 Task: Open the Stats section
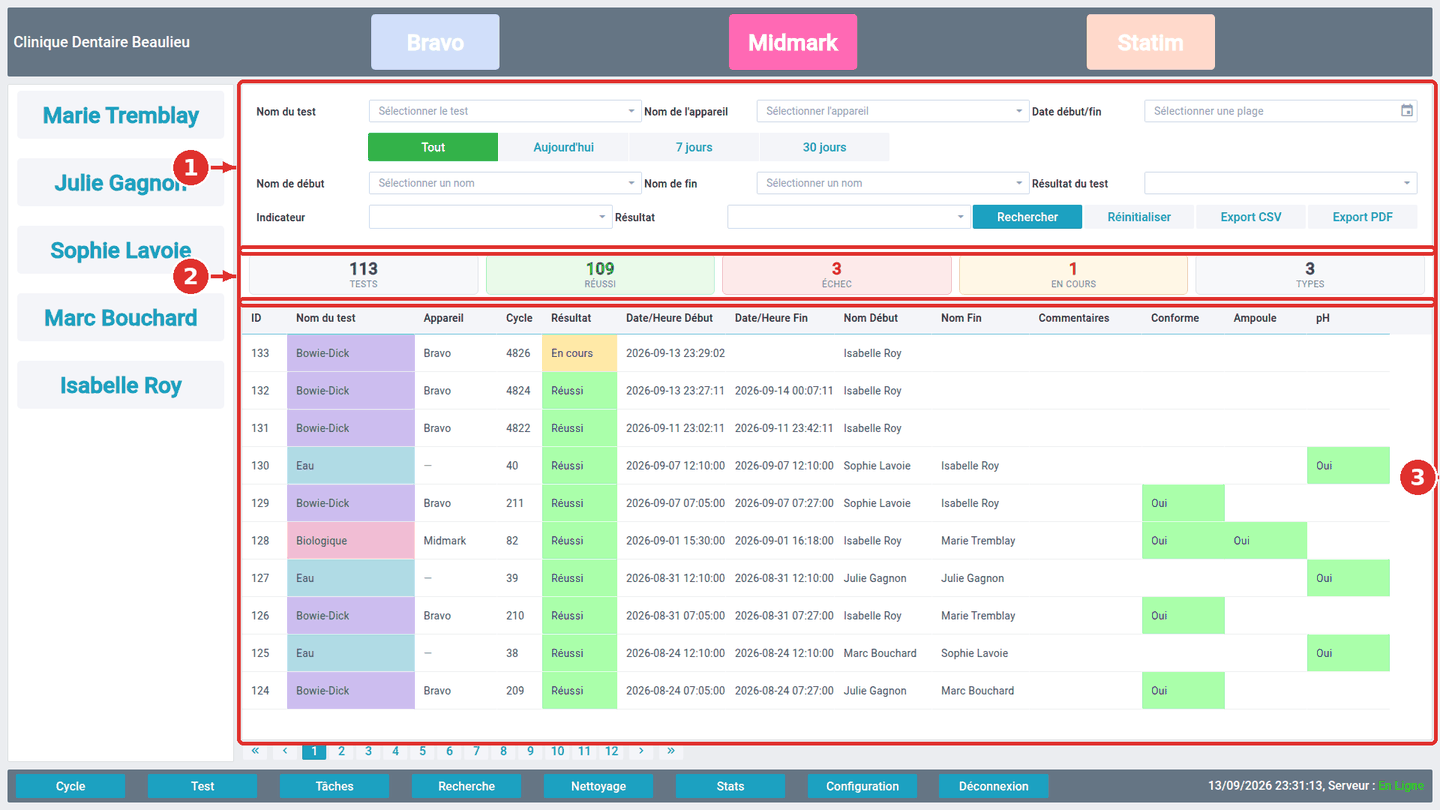[731, 786]
